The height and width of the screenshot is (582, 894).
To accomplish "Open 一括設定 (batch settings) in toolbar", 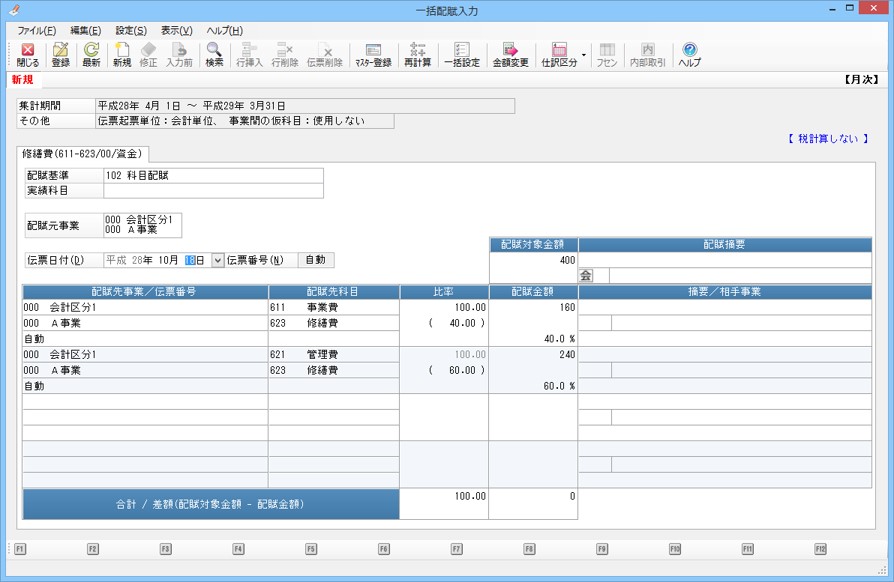I will pyautogui.click(x=462, y=54).
